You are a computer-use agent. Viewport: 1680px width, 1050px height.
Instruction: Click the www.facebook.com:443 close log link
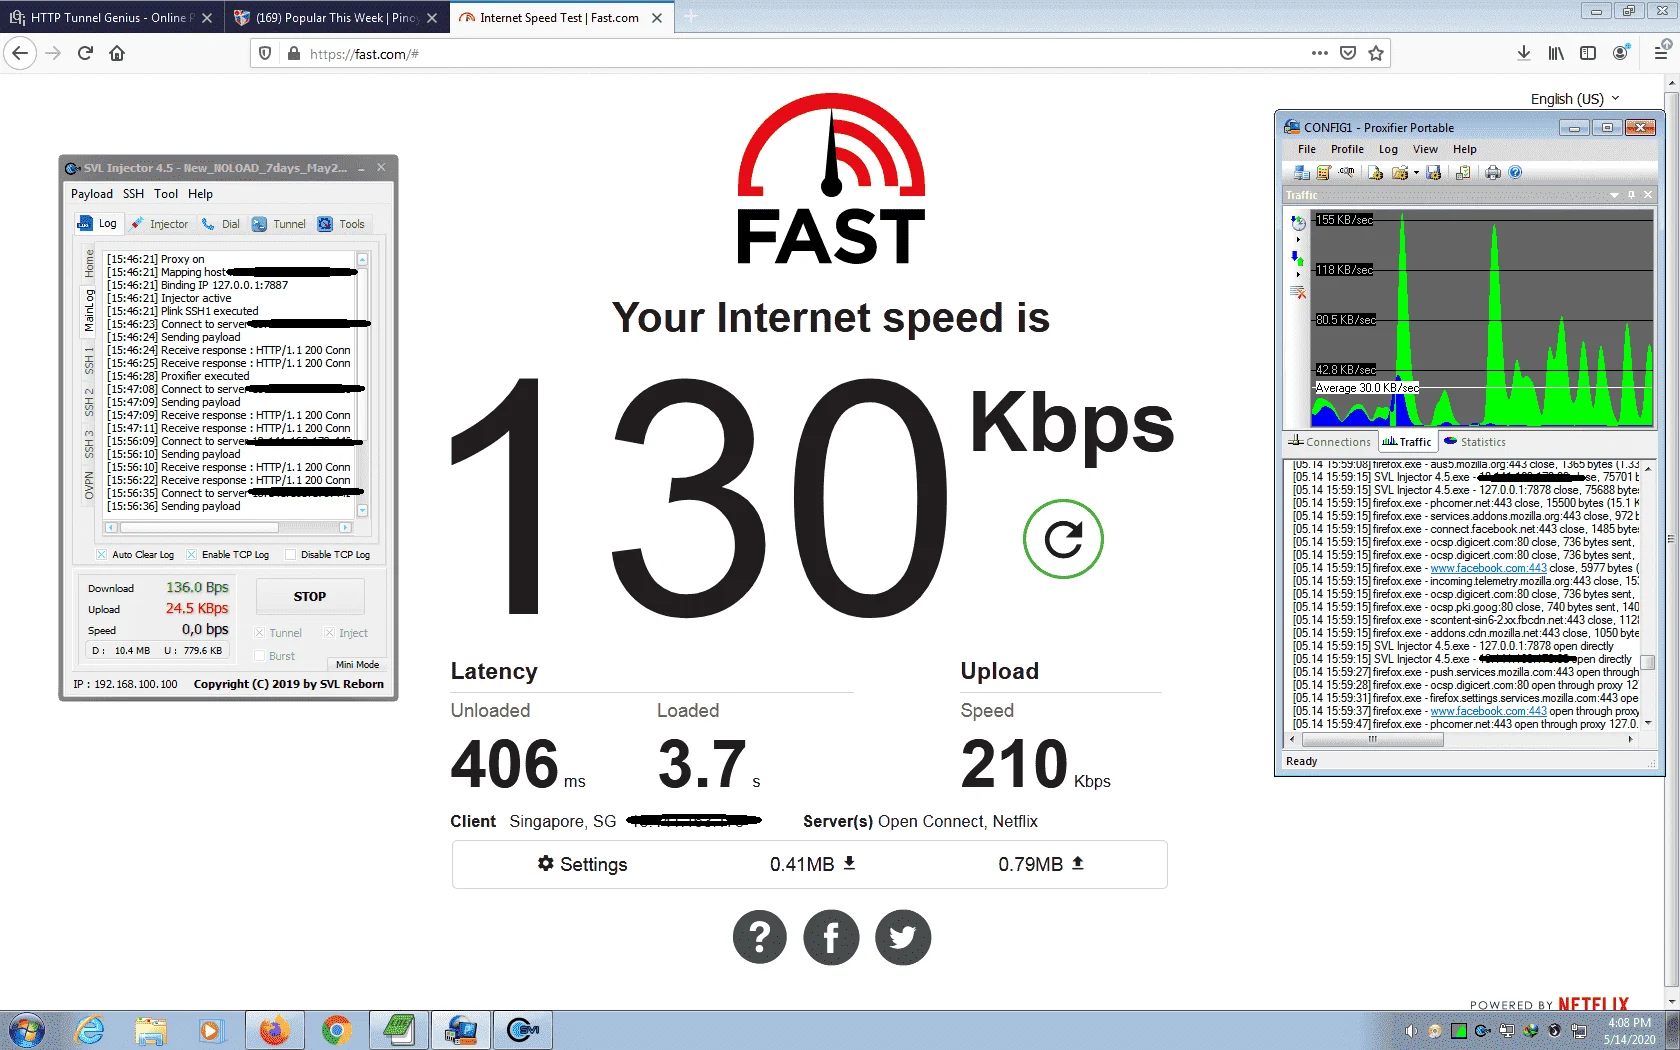1488,568
